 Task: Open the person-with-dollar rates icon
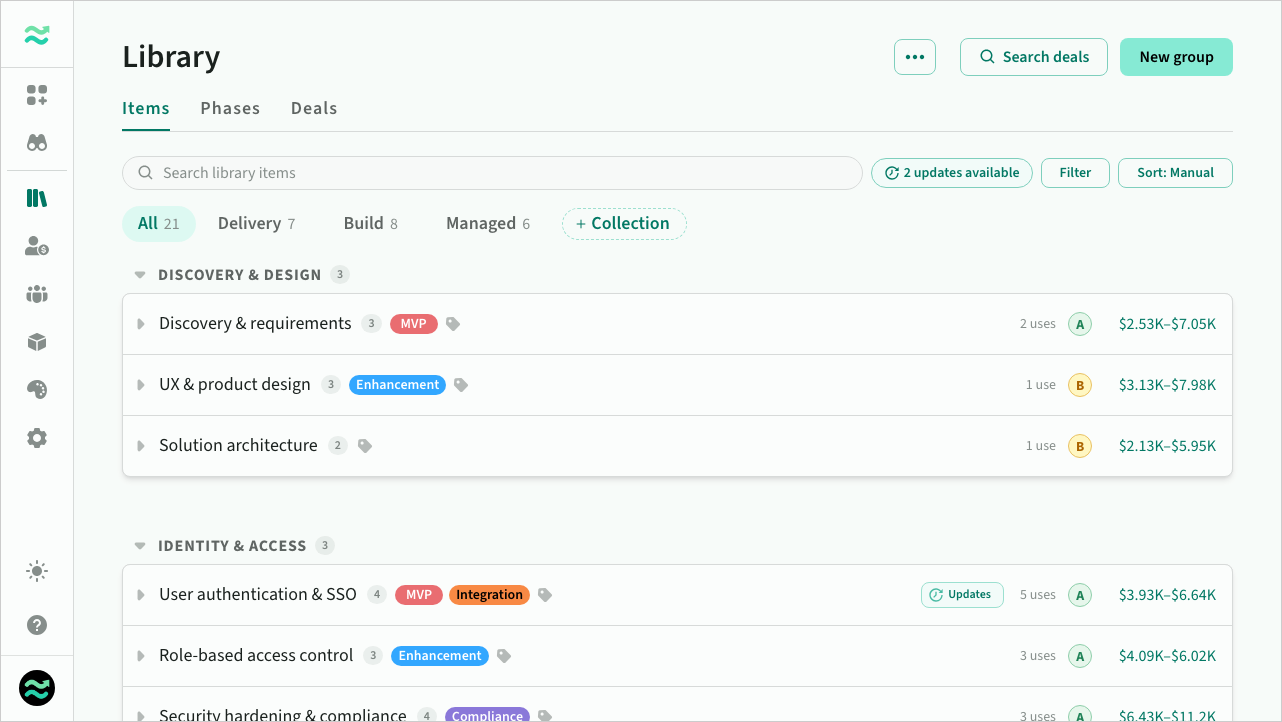click(x=37, y=246)
